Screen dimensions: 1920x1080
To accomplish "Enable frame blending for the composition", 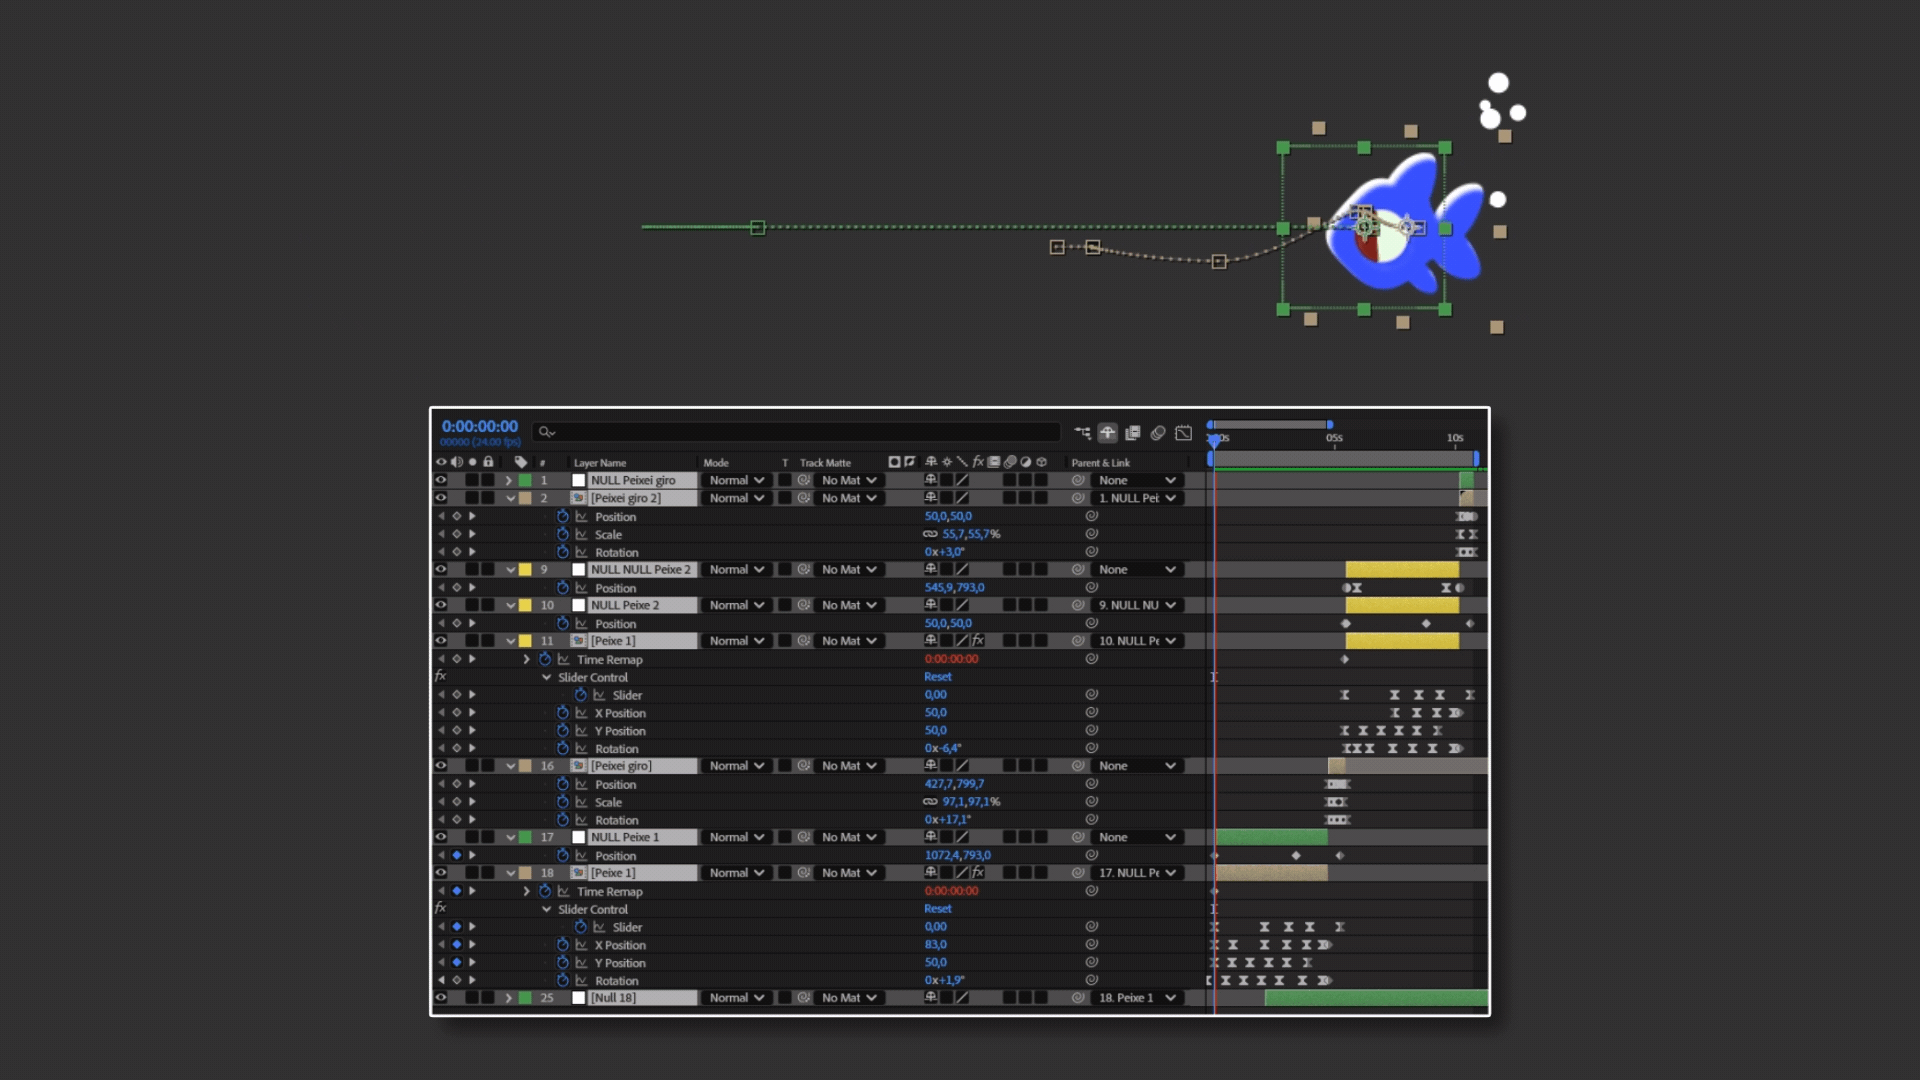I will point(1133,433).
